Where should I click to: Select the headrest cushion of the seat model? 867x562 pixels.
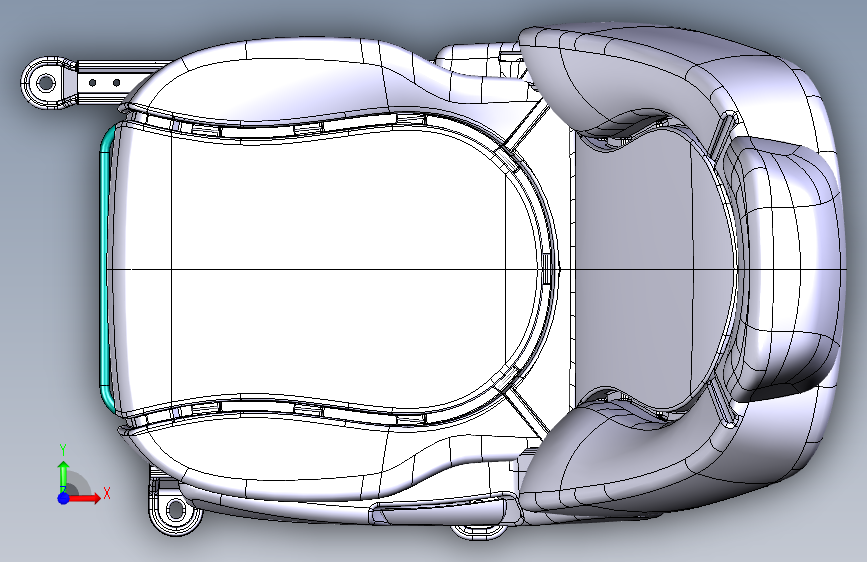point(788,268)
